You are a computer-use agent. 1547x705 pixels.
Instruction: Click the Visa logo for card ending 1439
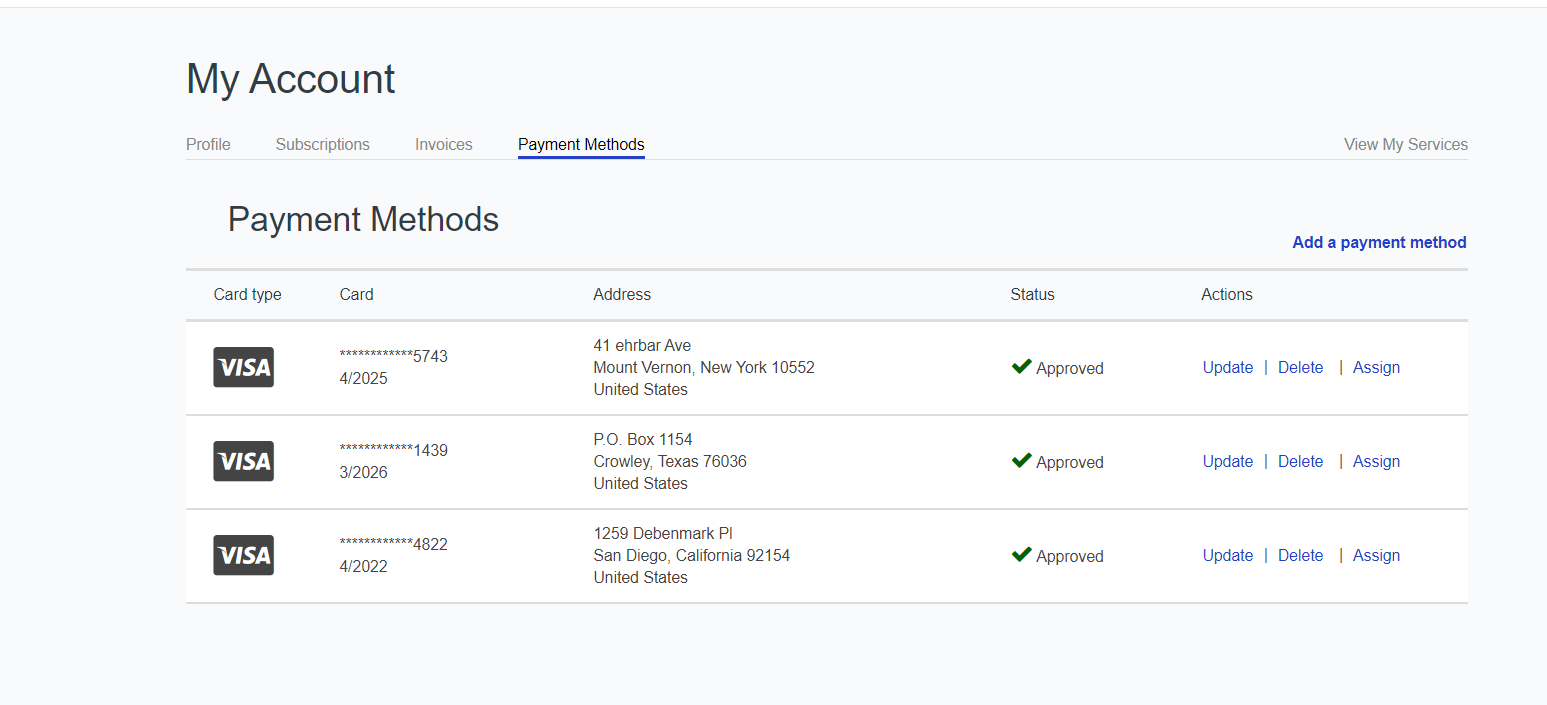coord(243,461)
